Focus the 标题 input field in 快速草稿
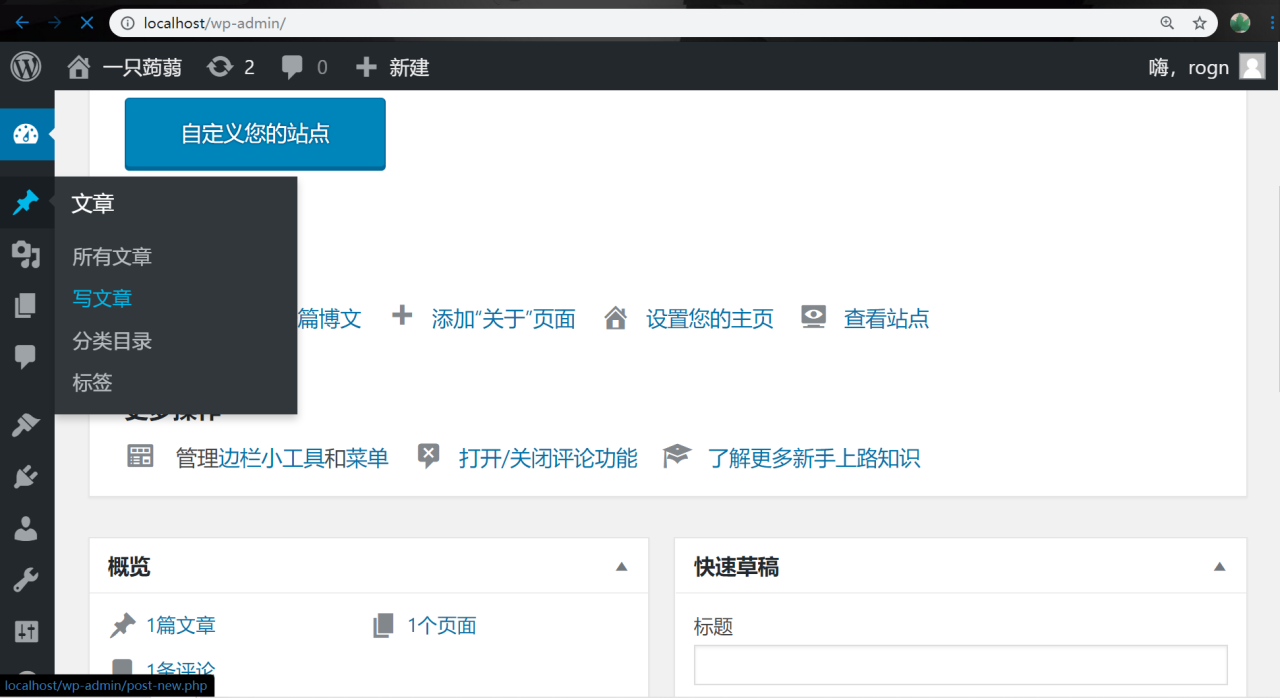Screen dimensions: 1280x698 tap(960, 665)
